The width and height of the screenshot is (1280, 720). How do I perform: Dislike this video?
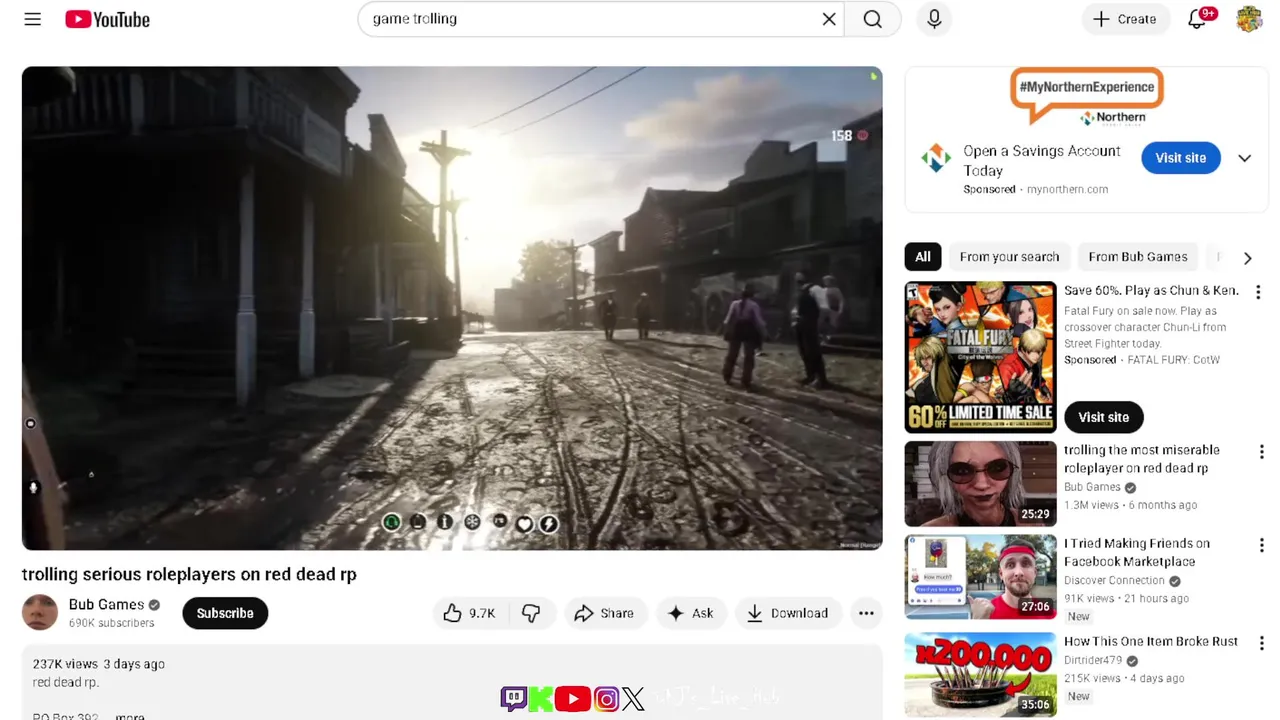point(531,613)
